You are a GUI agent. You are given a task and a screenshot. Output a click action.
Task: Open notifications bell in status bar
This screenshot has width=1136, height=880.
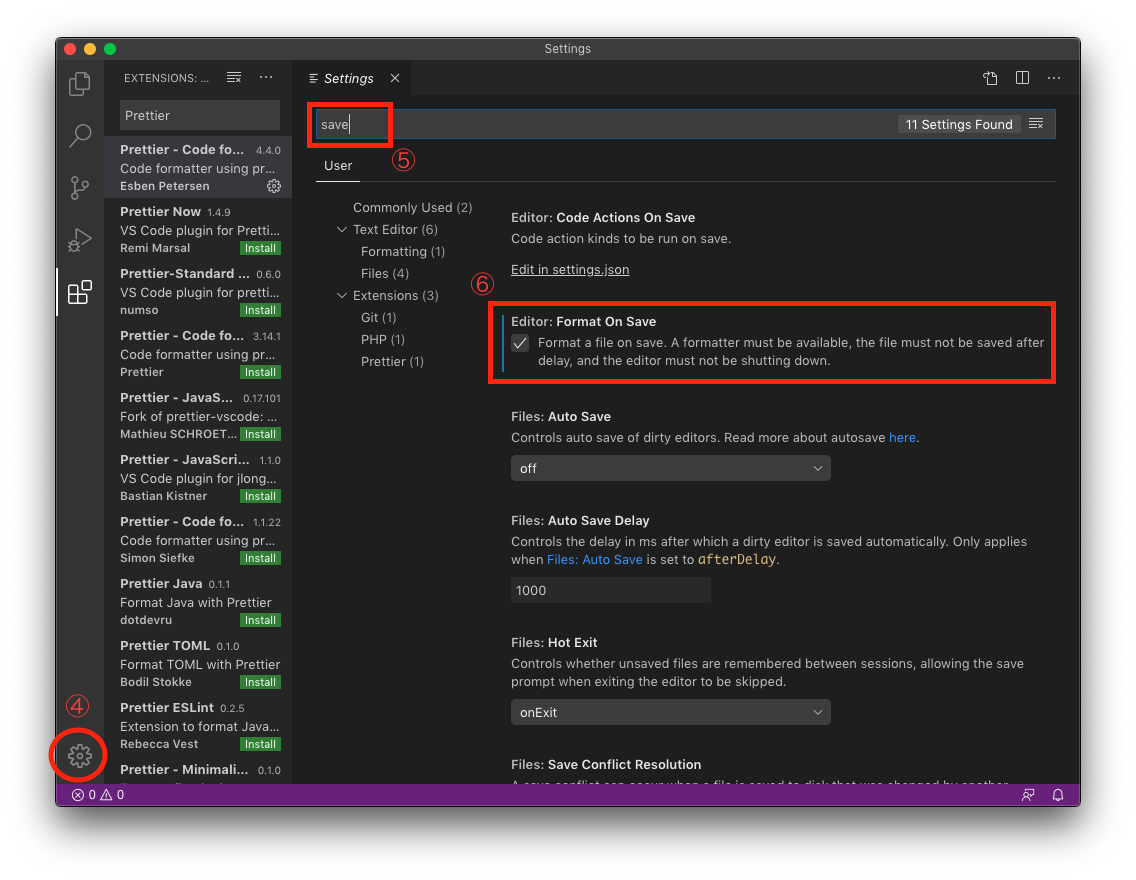point(1058,795)
